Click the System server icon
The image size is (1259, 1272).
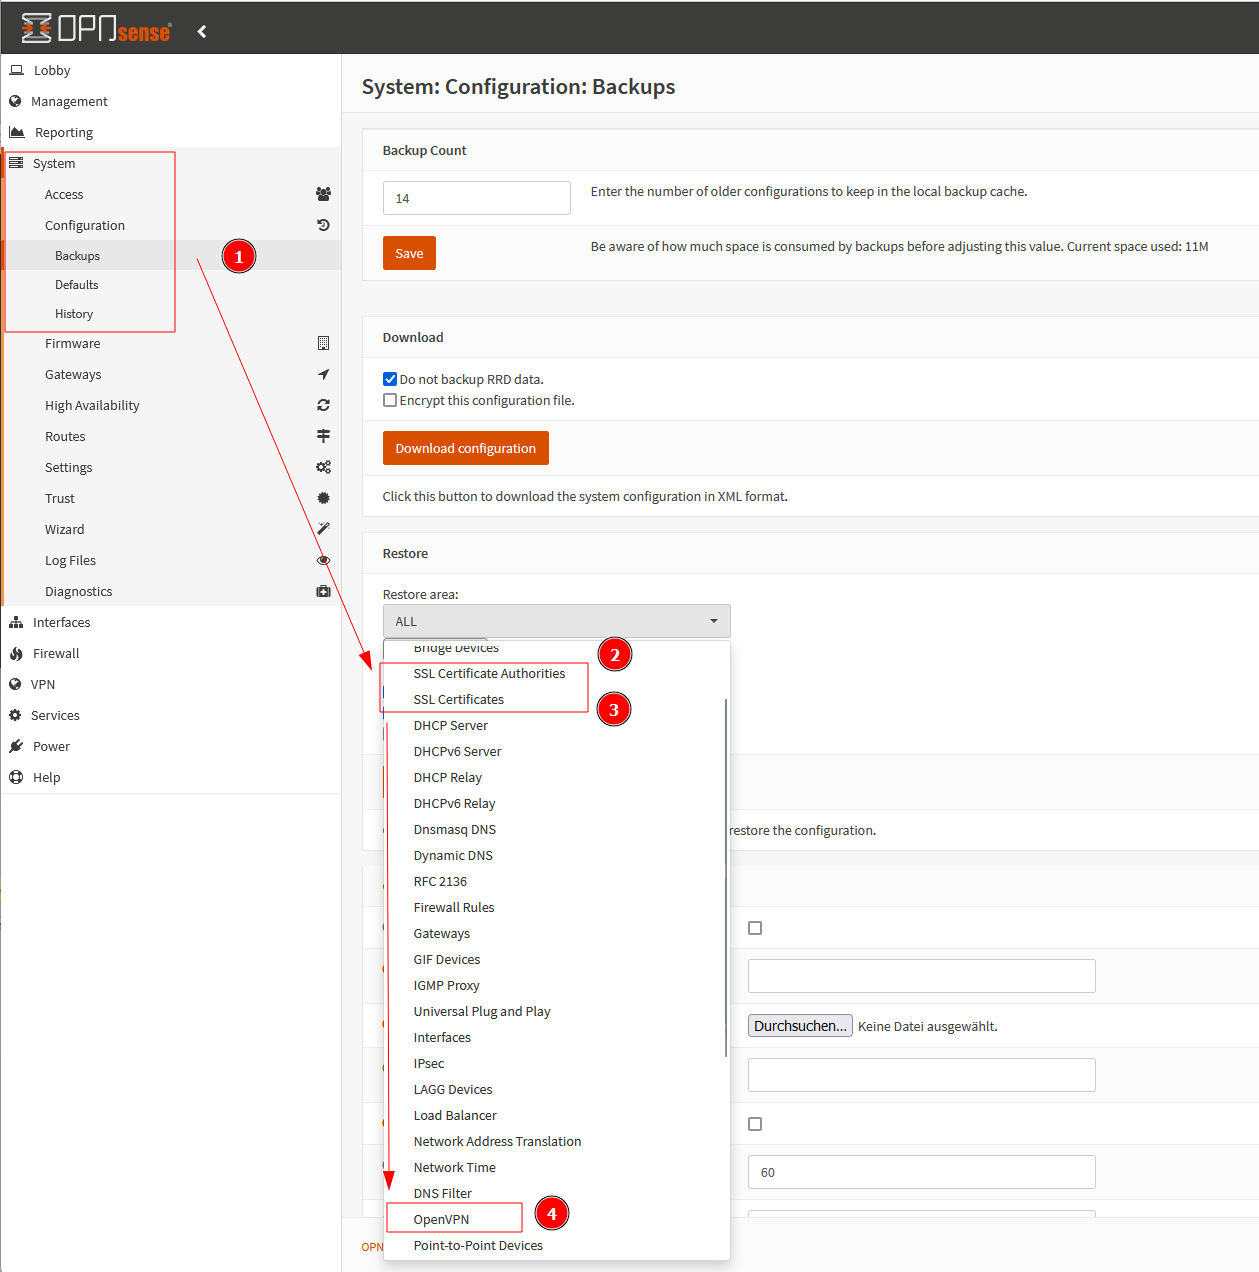coord(16,163)
